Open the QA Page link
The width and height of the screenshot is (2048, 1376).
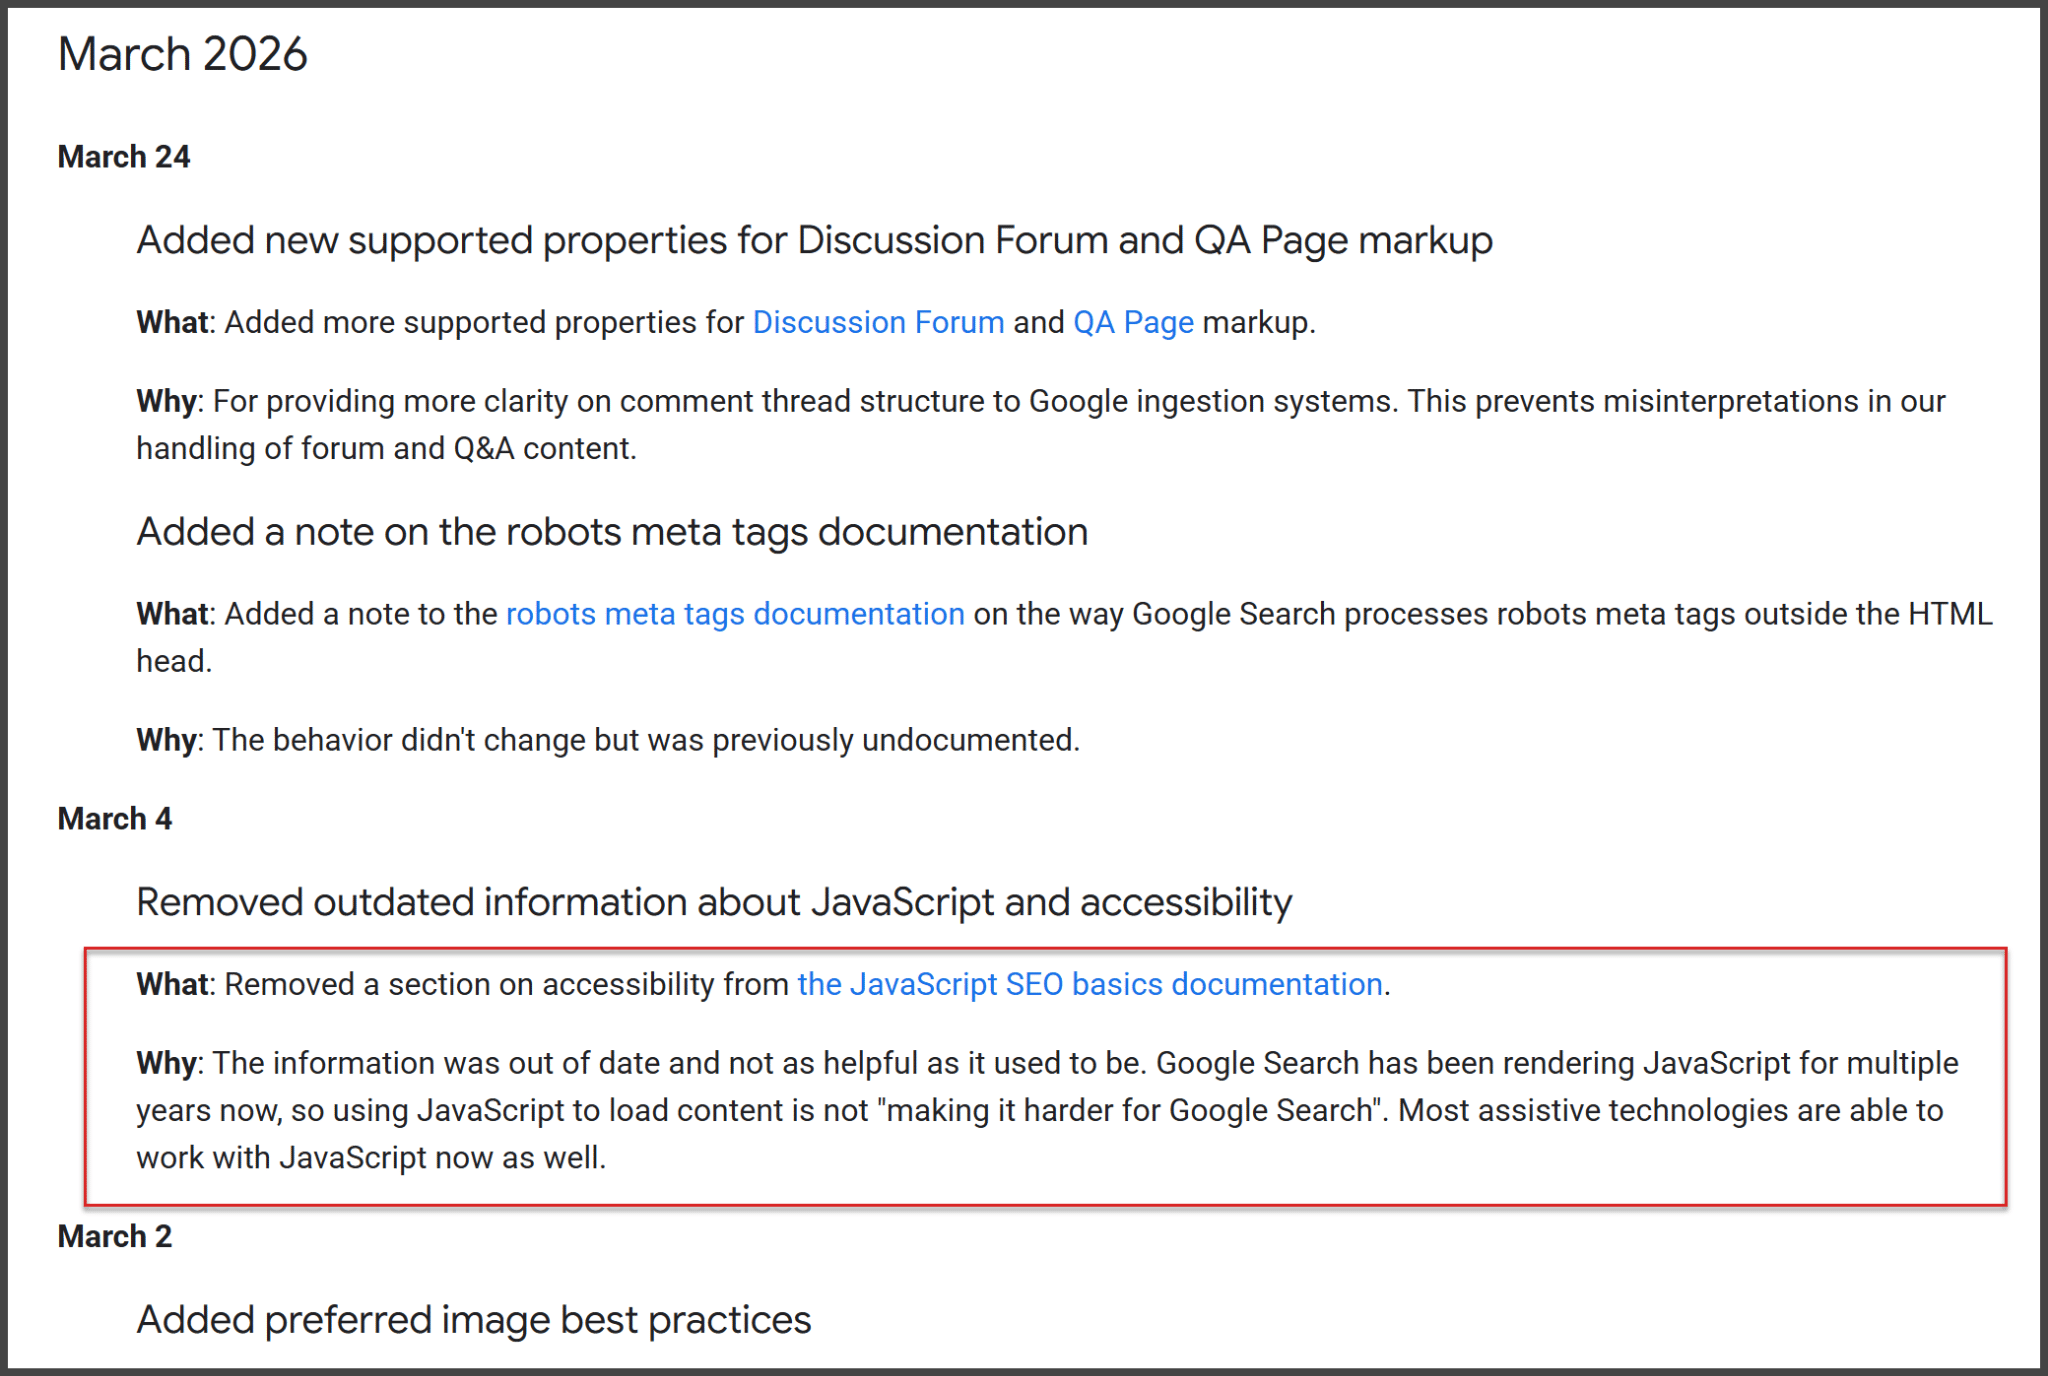[x=1133, y=322]
